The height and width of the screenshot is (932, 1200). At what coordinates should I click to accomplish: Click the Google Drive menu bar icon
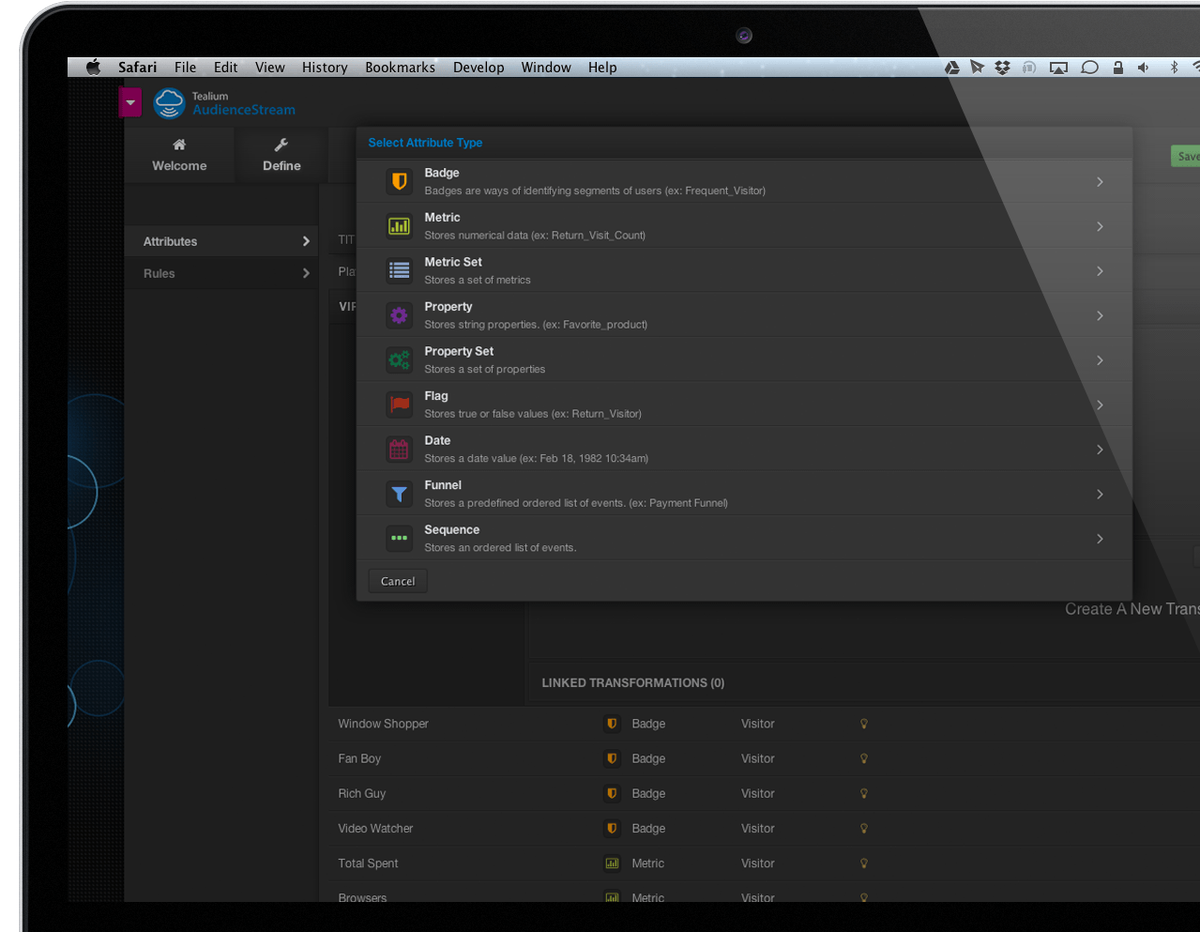(x=952, y=68)
